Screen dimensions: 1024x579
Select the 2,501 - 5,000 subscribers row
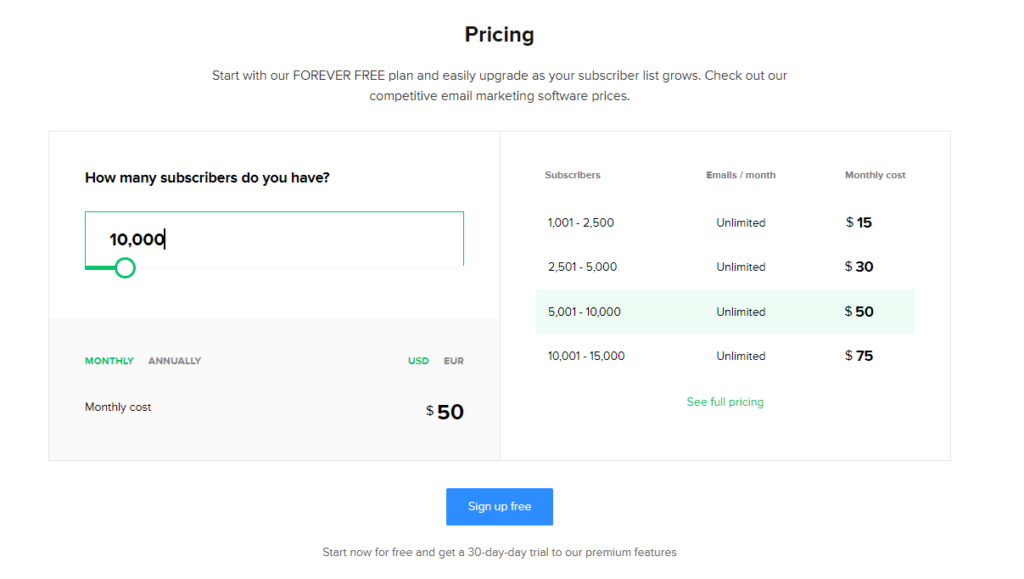click(x=725, y=267)
